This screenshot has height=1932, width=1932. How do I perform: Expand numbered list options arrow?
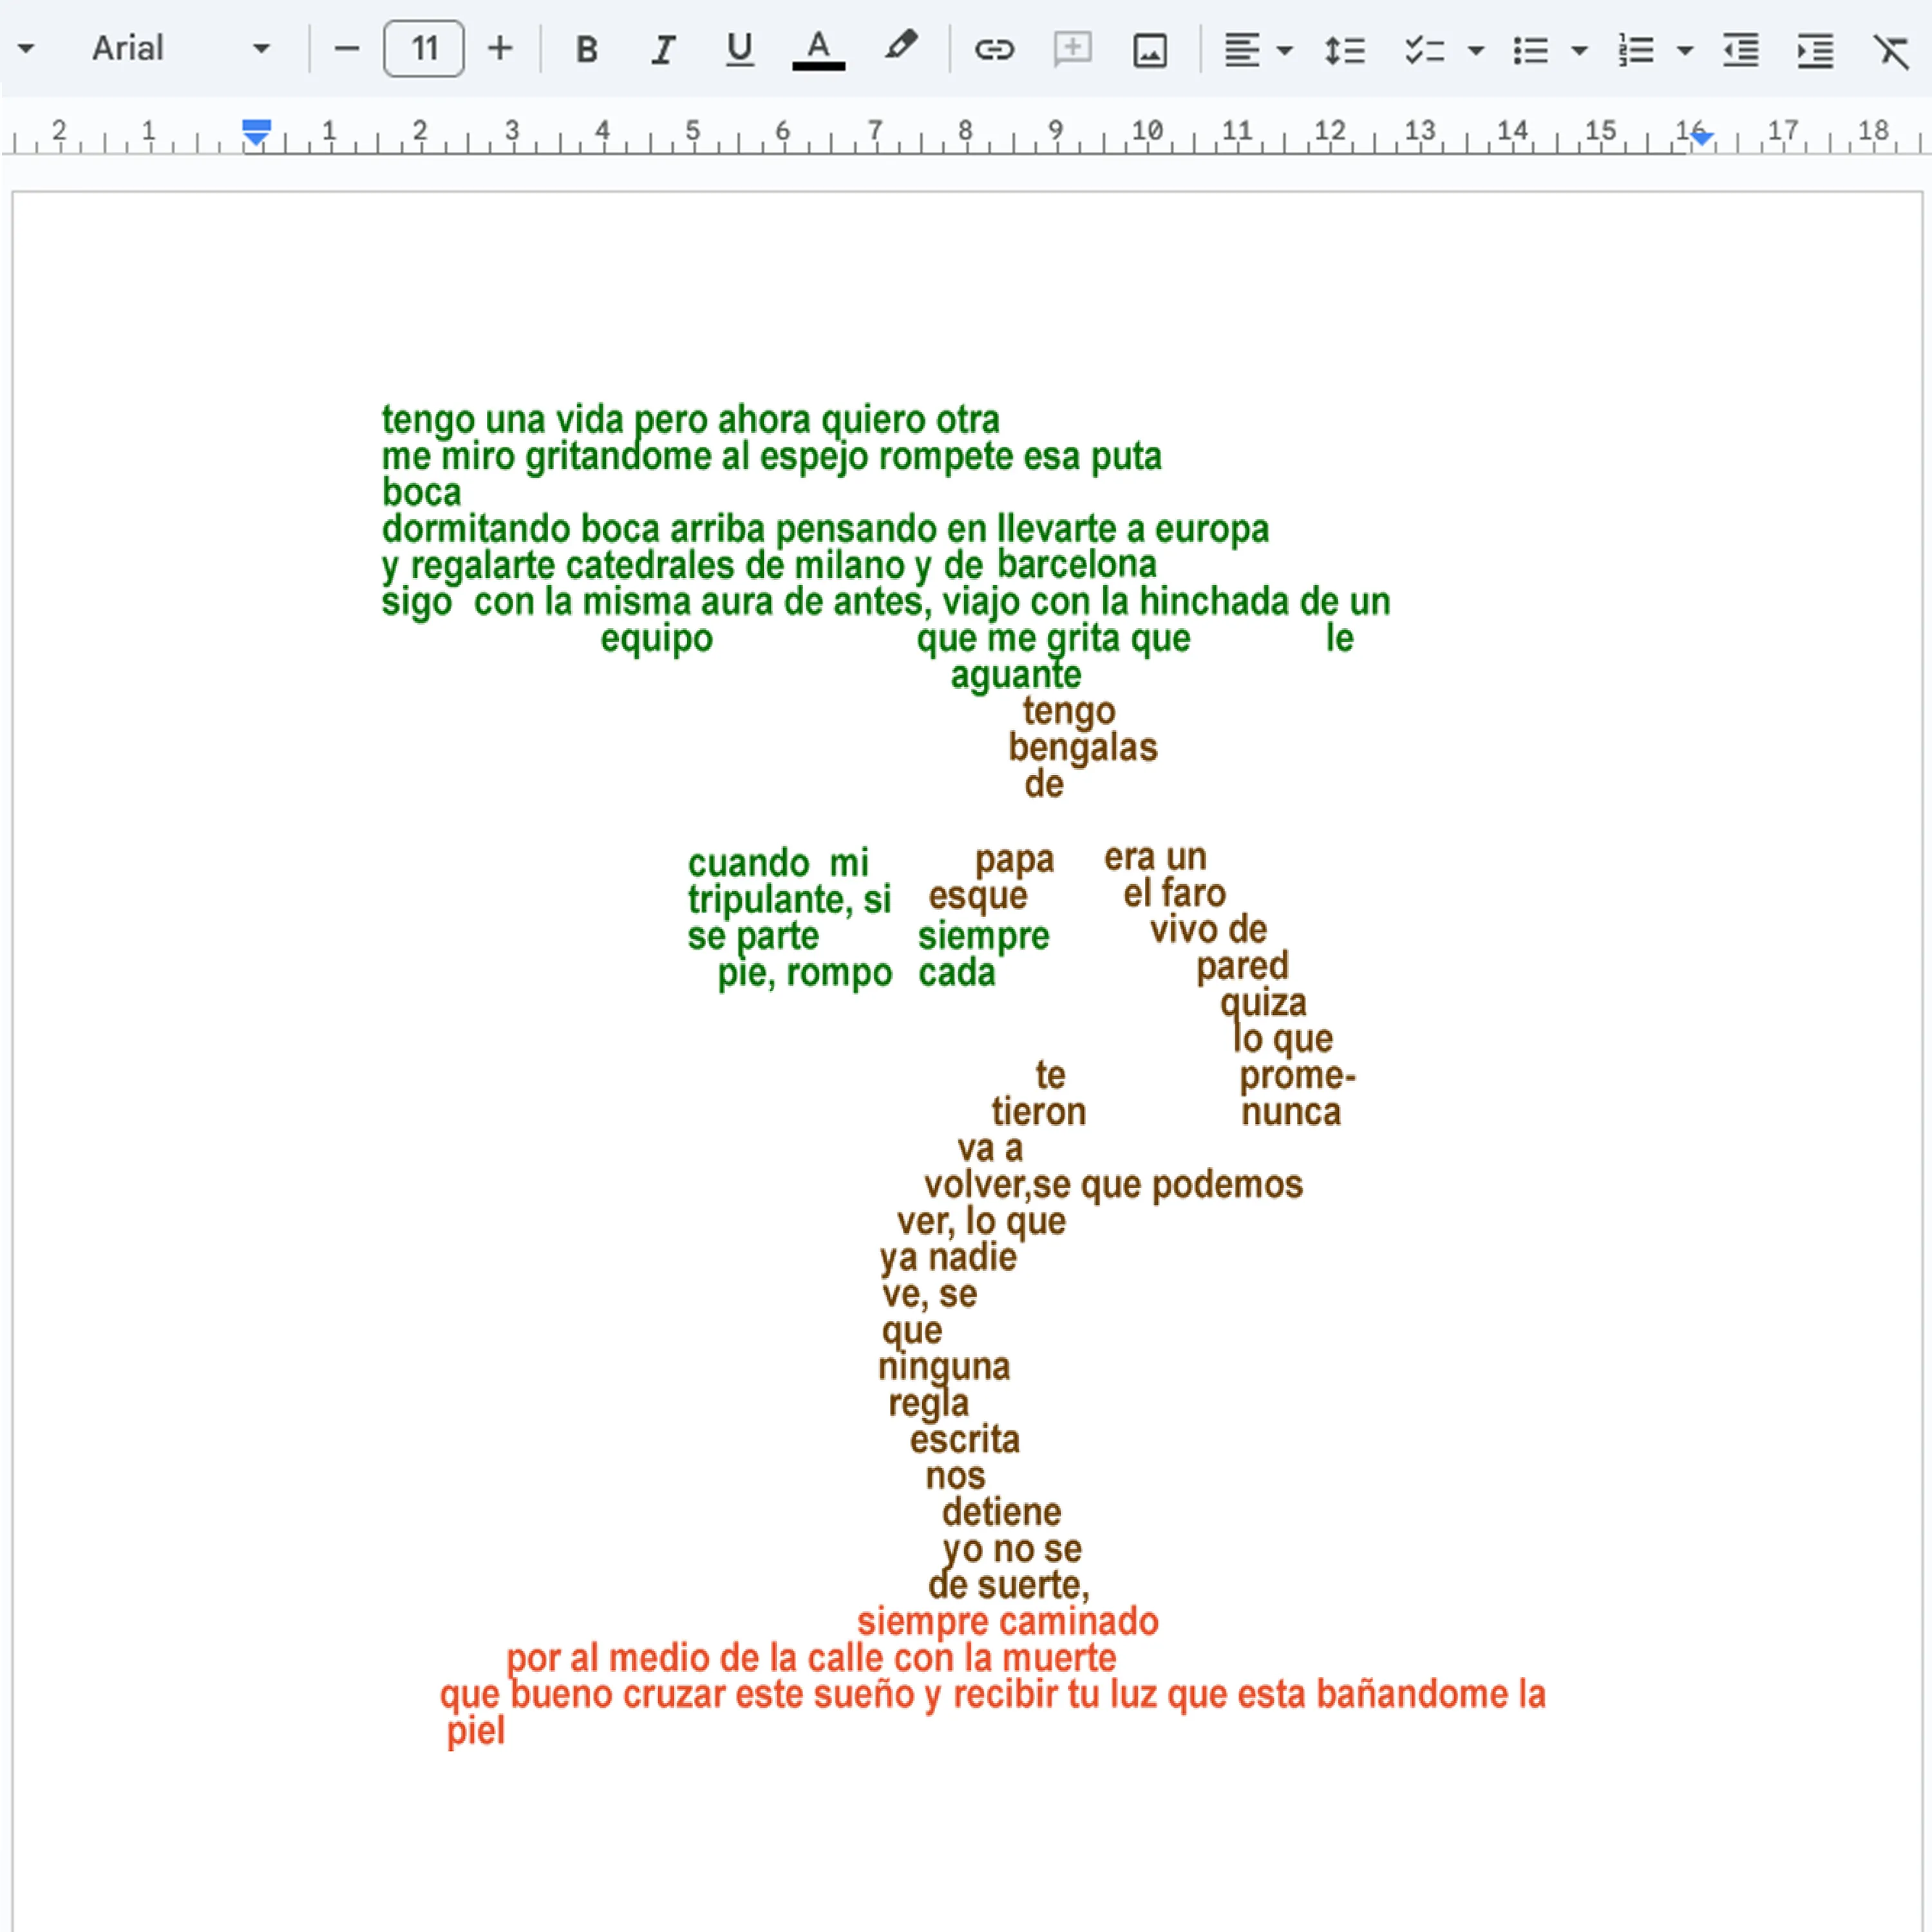coord(1685,49)
